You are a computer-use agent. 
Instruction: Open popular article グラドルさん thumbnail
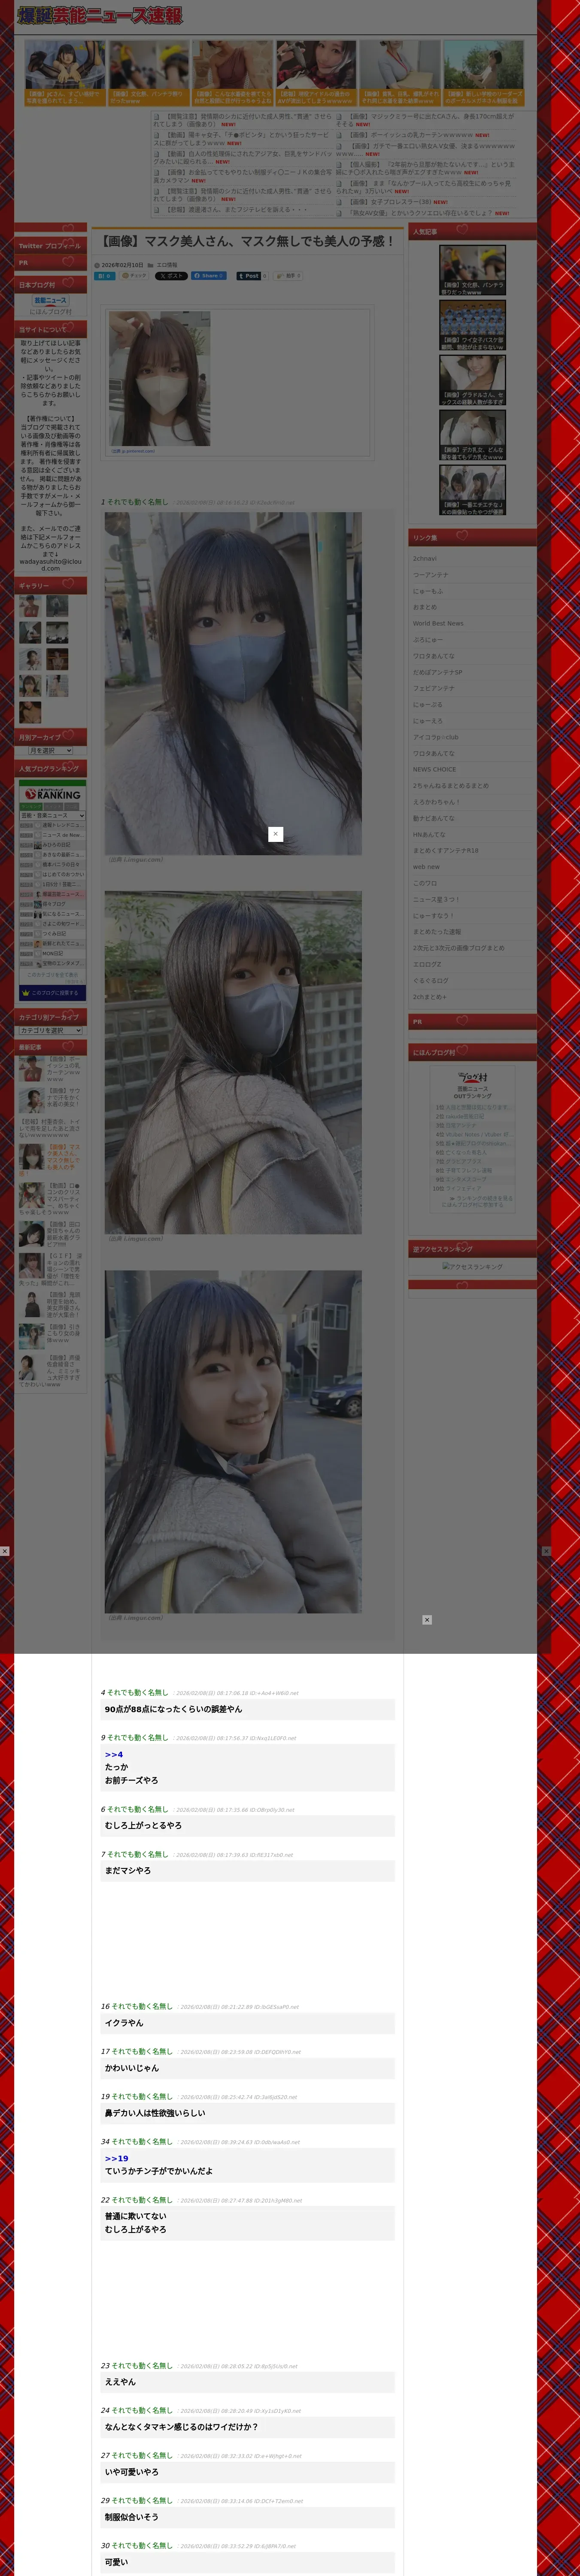point(472,380)
